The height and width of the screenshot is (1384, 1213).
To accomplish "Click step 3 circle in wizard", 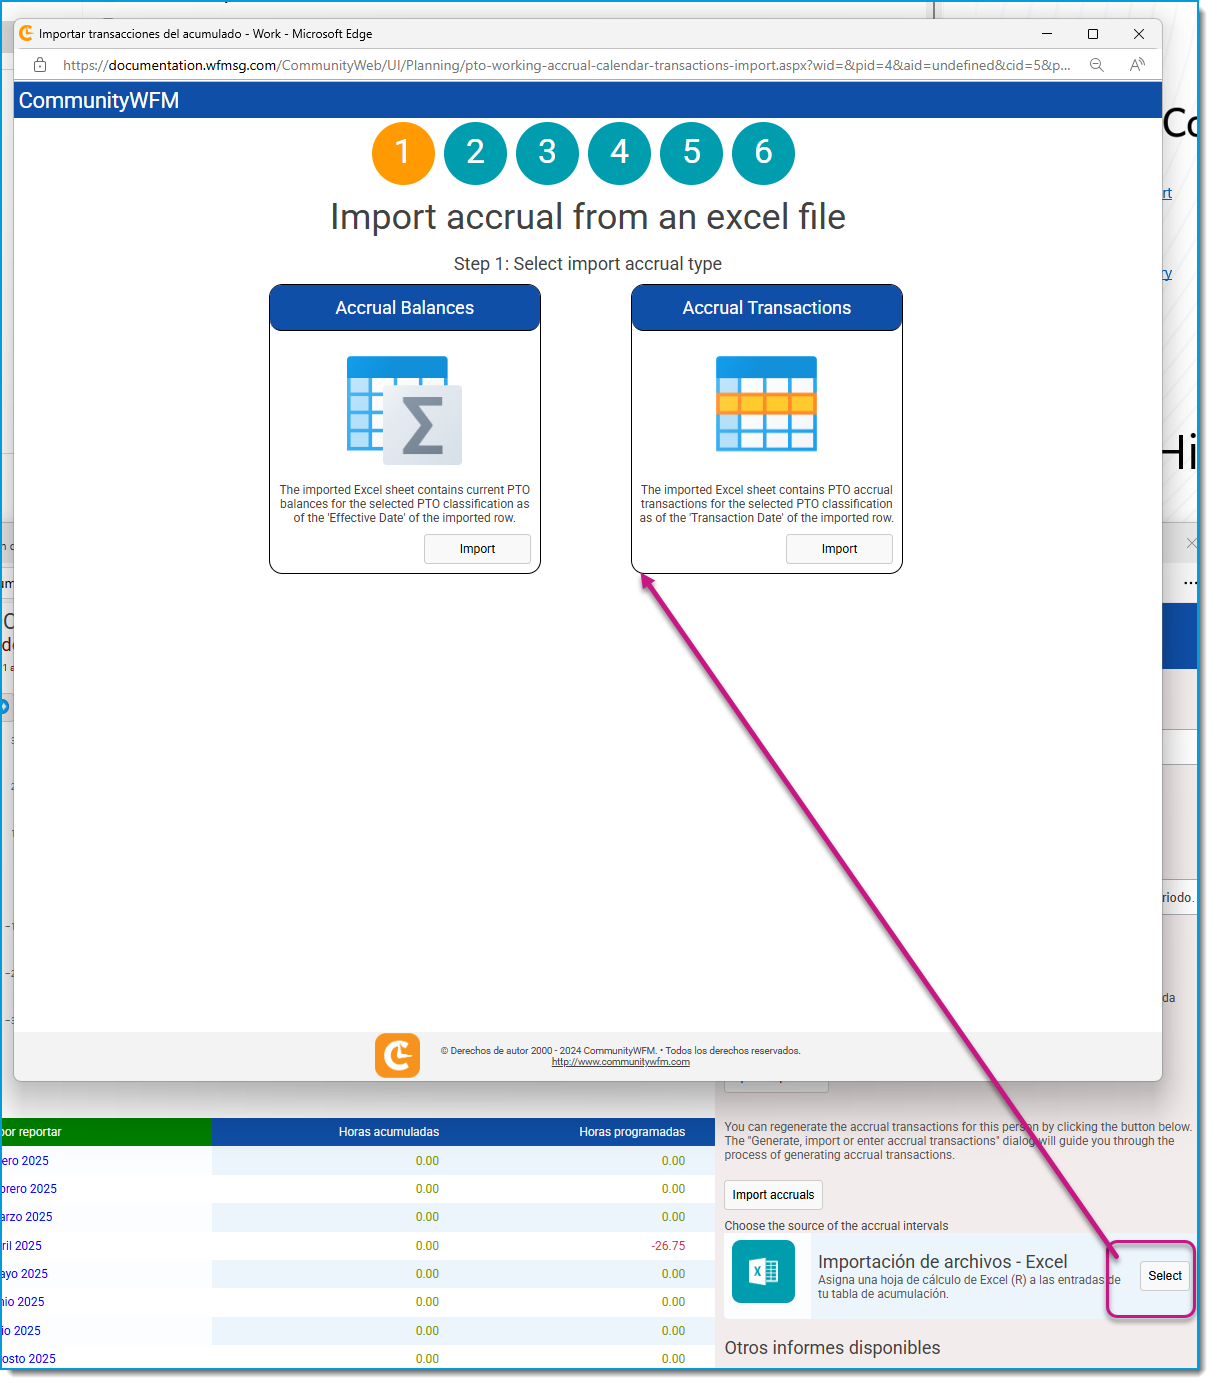I will [x=547, y=153].
